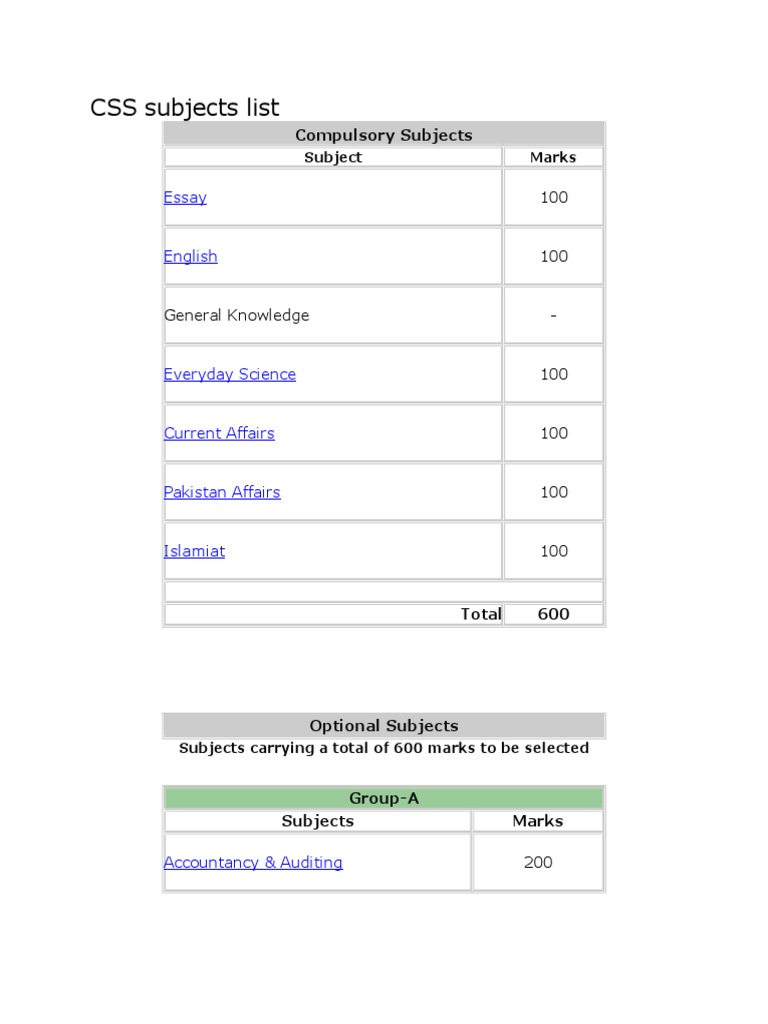Click the 600 total marks cell
Screen dimensions: 768x1024
click(x=553, y=614)
